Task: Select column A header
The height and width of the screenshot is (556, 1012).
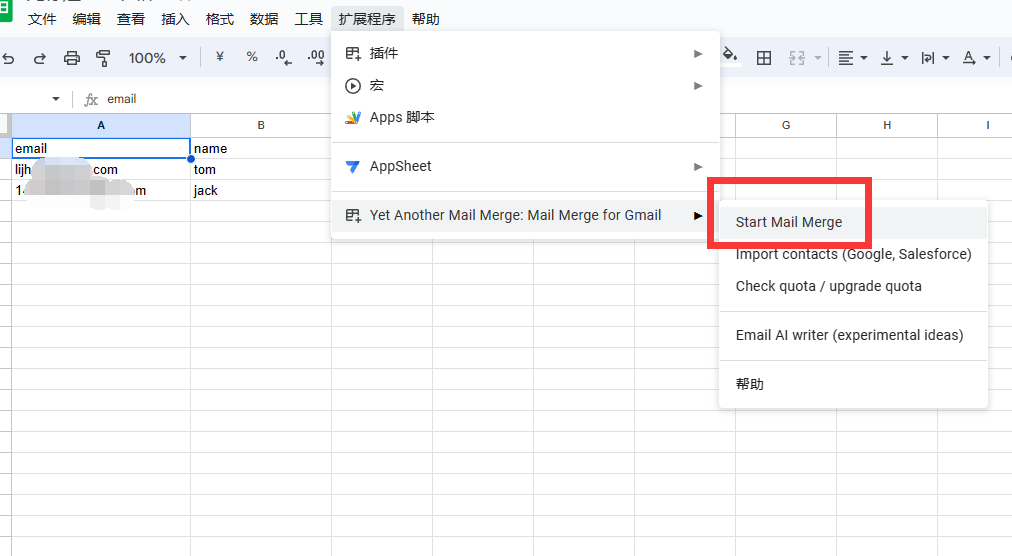Action: click(101, 125)
